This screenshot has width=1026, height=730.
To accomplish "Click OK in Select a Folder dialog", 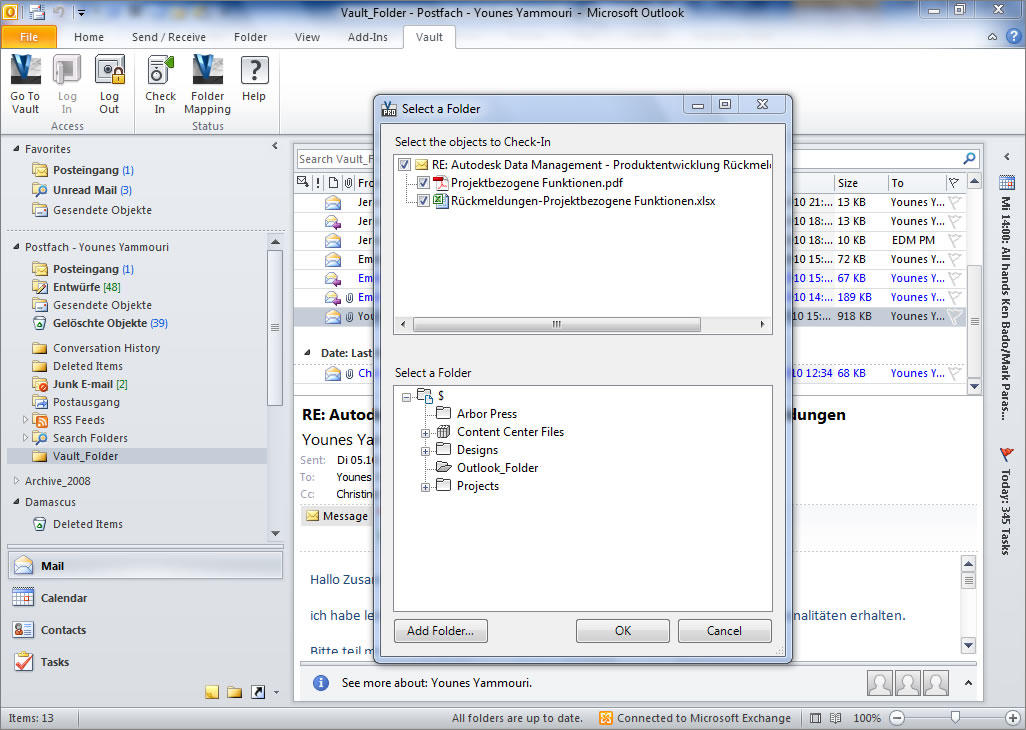I will (x=623, y=631).
